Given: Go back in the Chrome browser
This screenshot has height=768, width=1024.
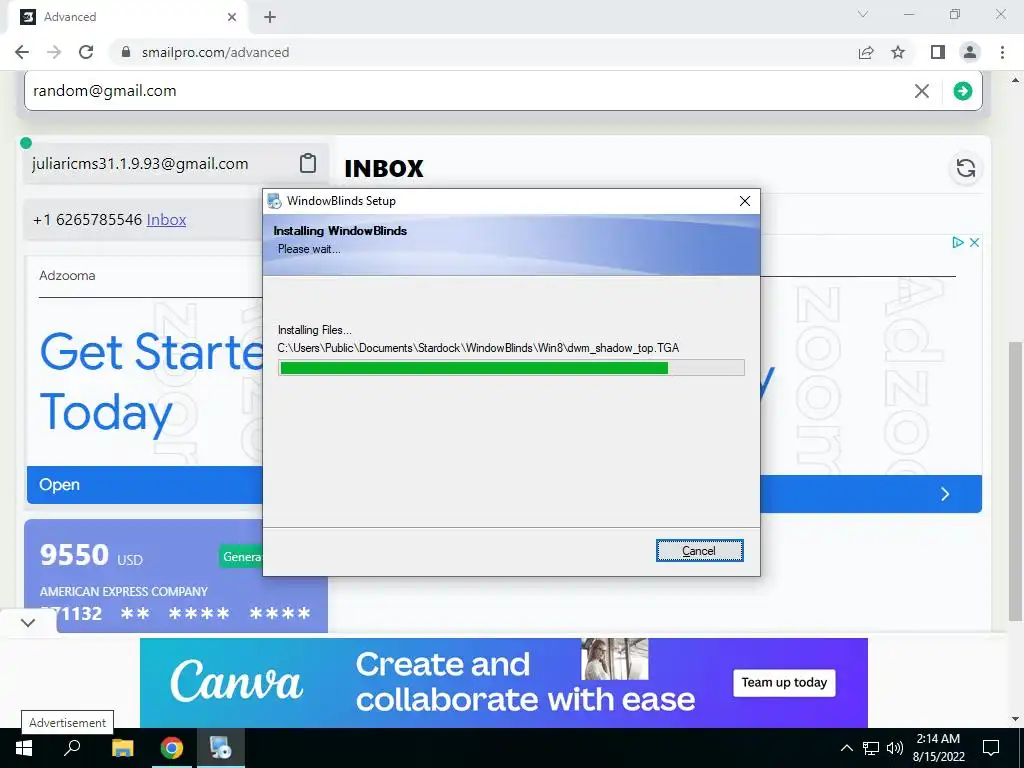Looking at the screenshot, I should tap(22, 52).
